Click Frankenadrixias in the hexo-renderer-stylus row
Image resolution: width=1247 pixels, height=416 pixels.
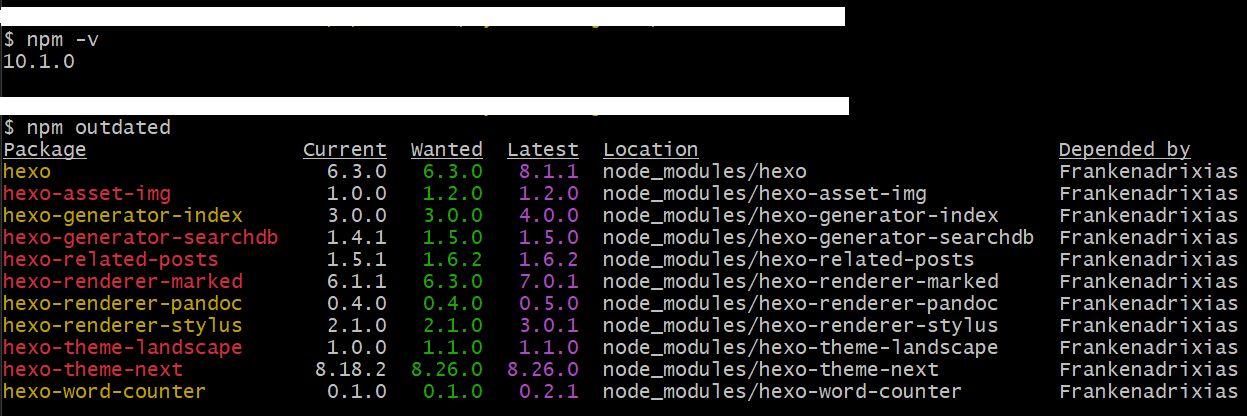pyautogui.click(x=1148, y=326)
